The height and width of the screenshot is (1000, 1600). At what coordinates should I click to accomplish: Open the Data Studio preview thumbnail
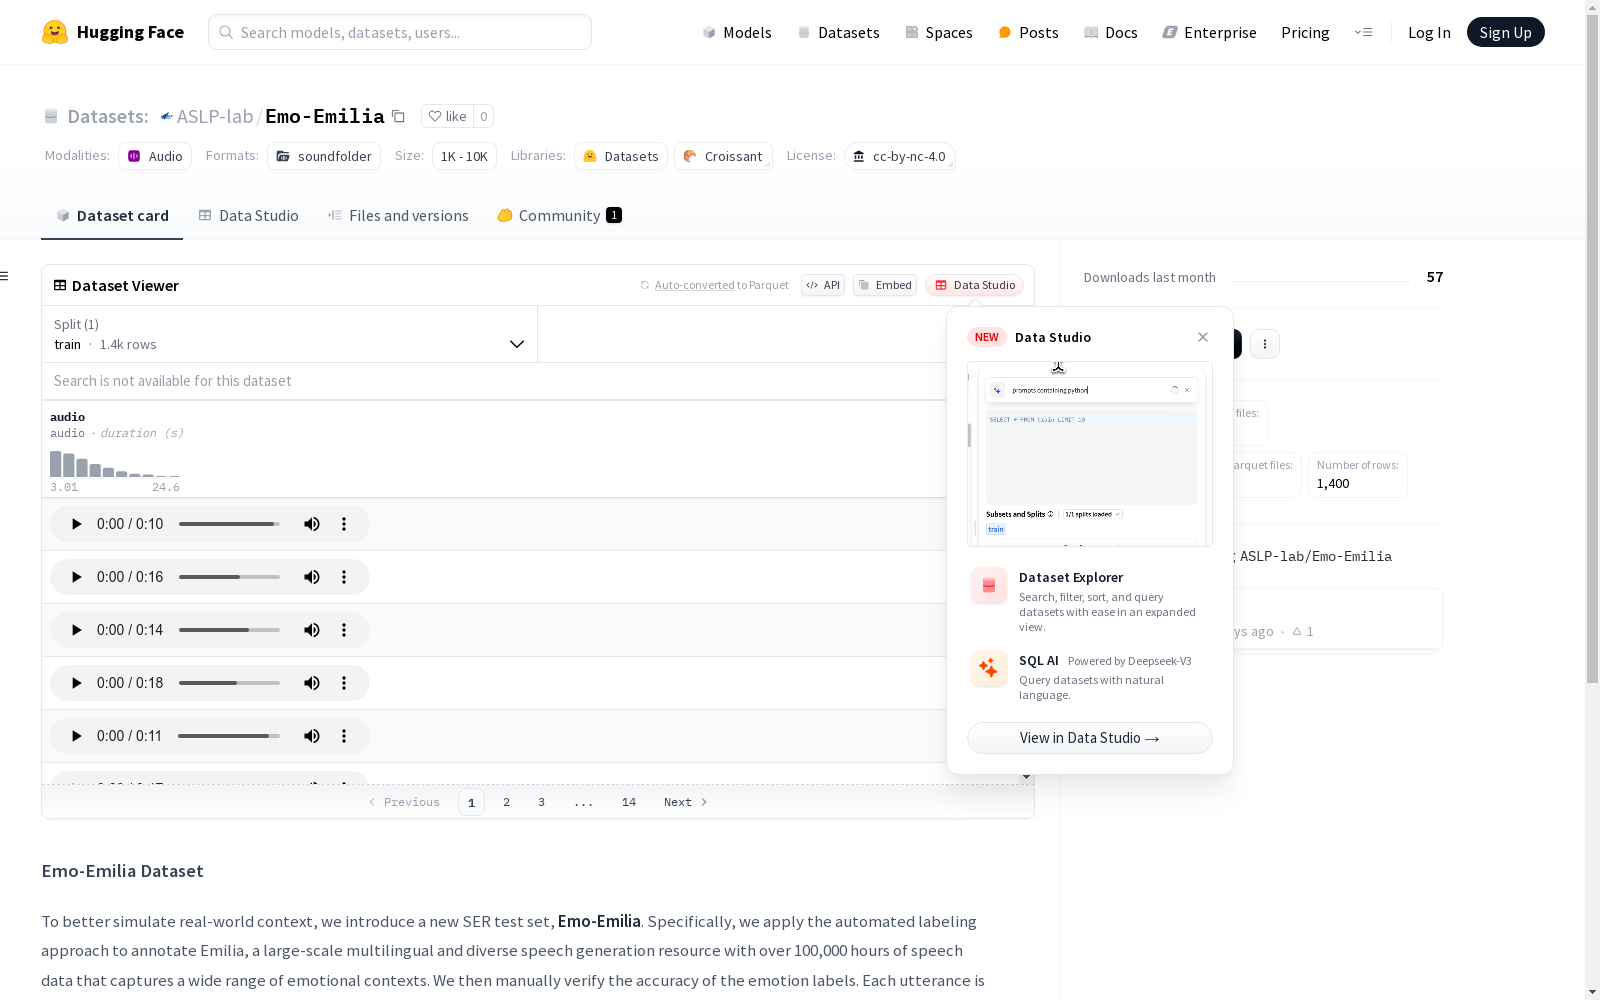click(1089, 454)
